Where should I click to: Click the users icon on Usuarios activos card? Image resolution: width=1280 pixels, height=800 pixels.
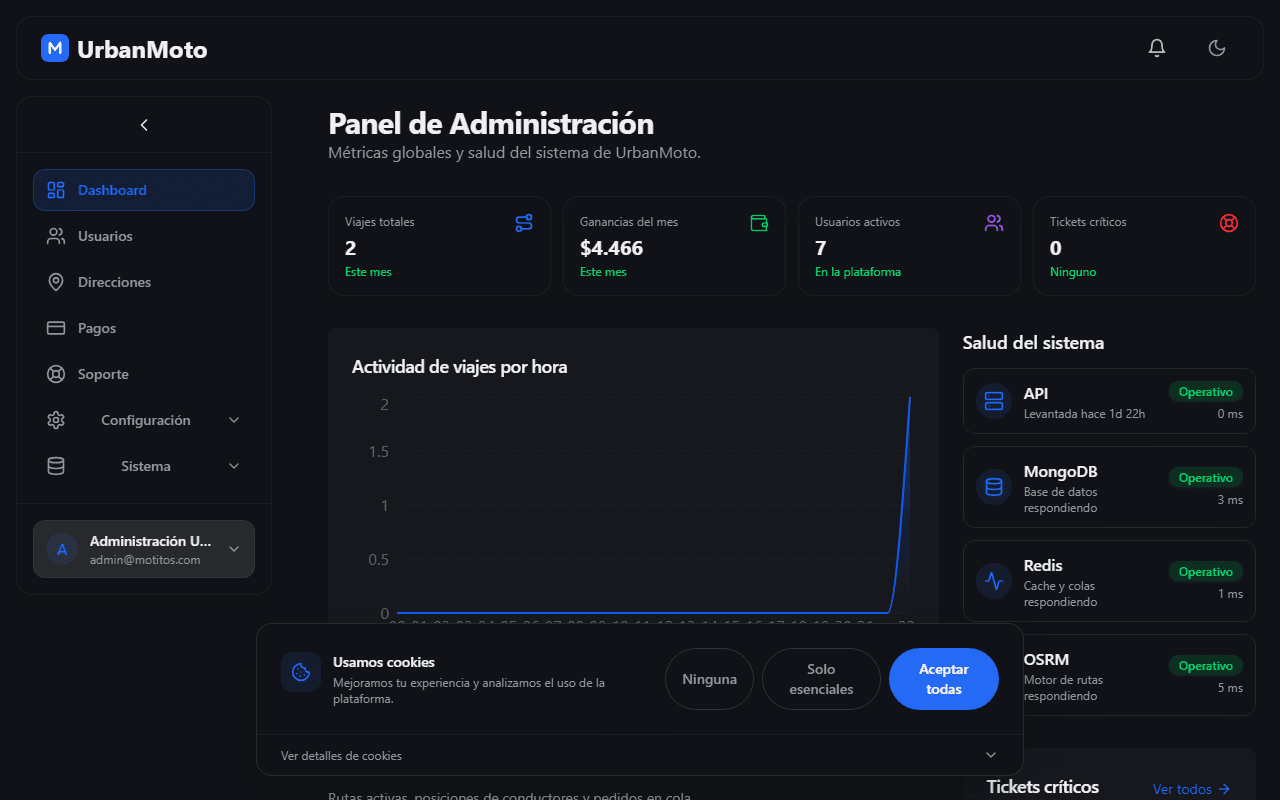coord(994,223)
